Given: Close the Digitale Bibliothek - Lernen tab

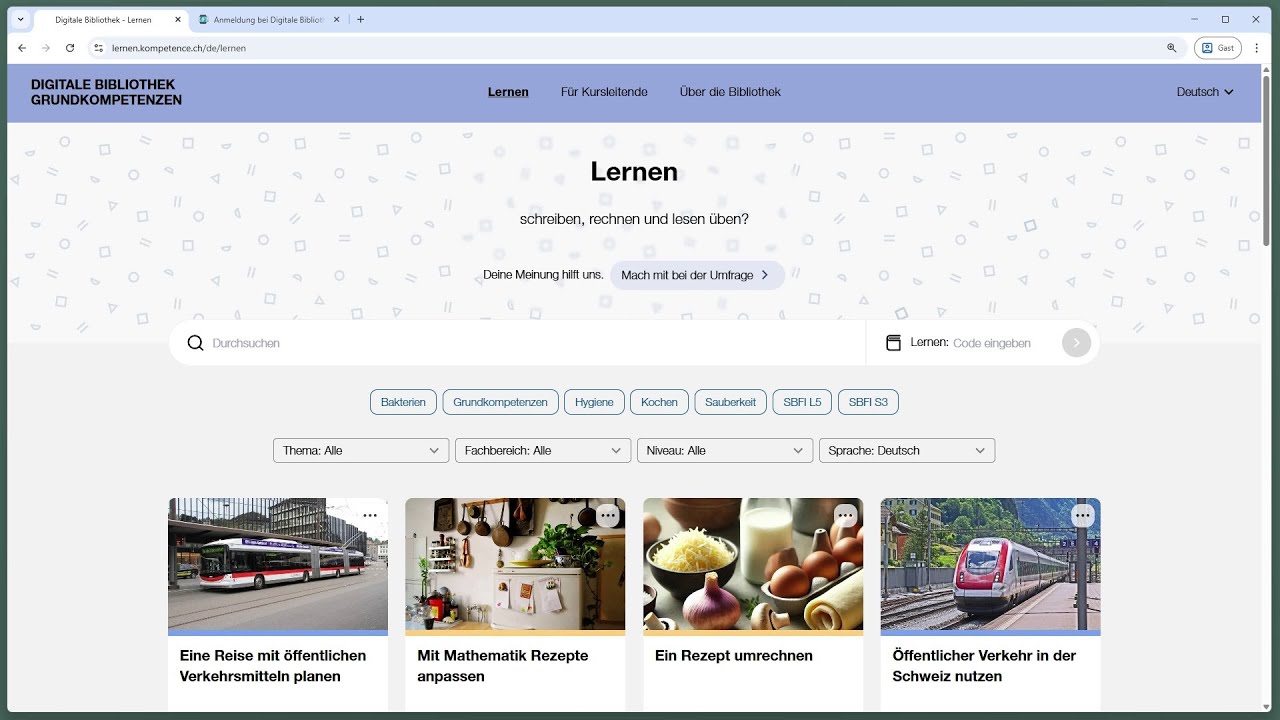Looking at the screenshot, I should point(178,19).
